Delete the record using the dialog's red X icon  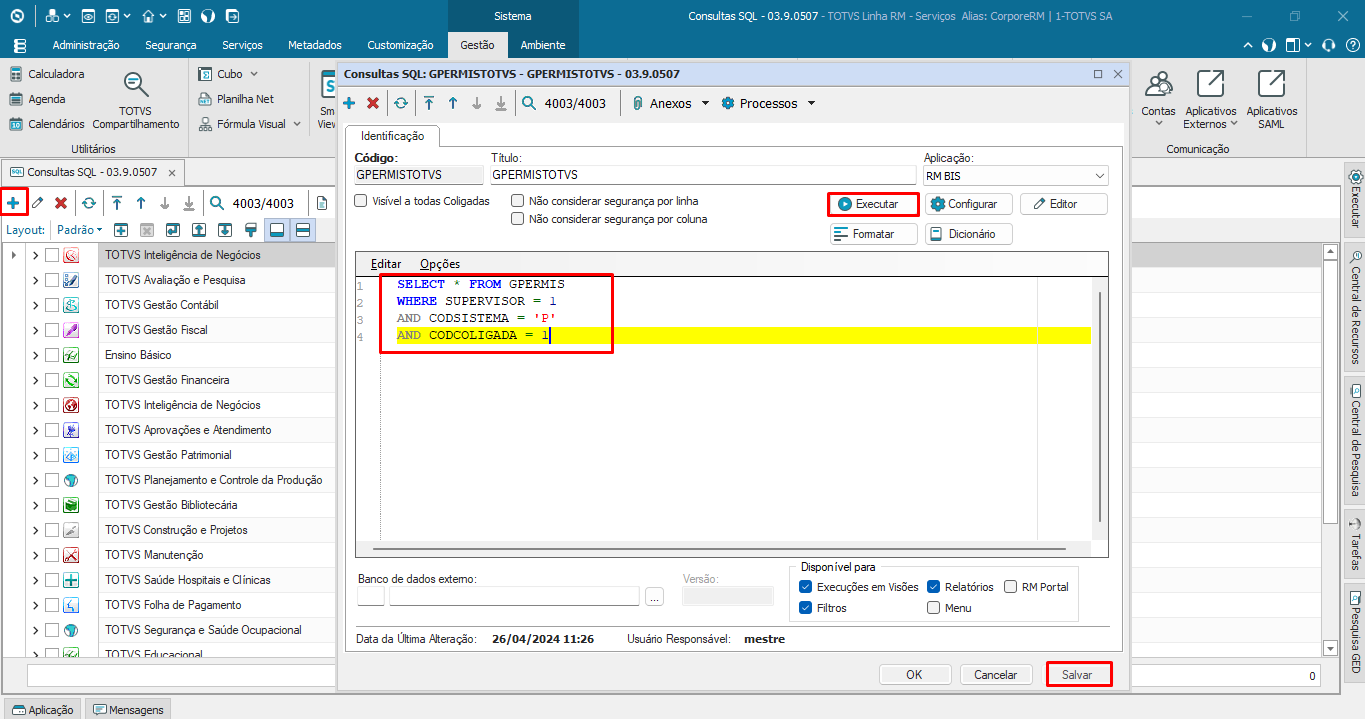pyautogui.click(x=373, y=103)
